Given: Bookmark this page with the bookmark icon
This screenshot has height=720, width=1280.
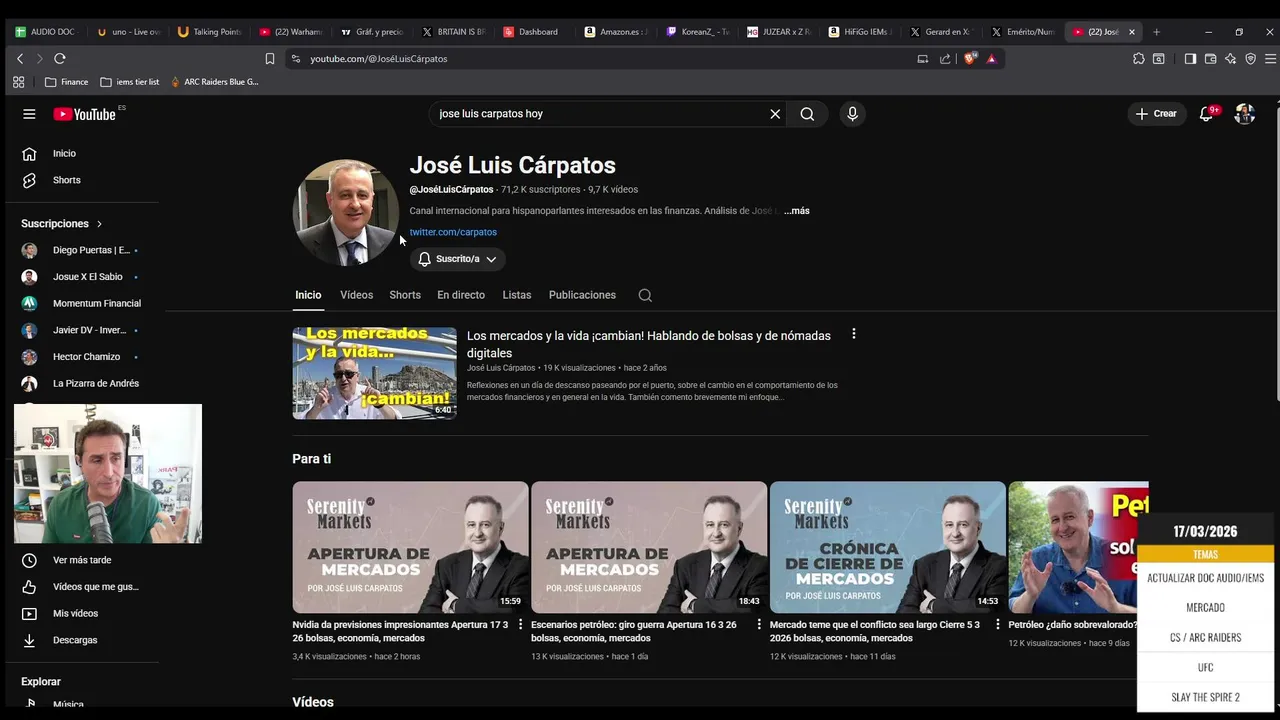Looking at the screenshot, I should click(269, 59).
